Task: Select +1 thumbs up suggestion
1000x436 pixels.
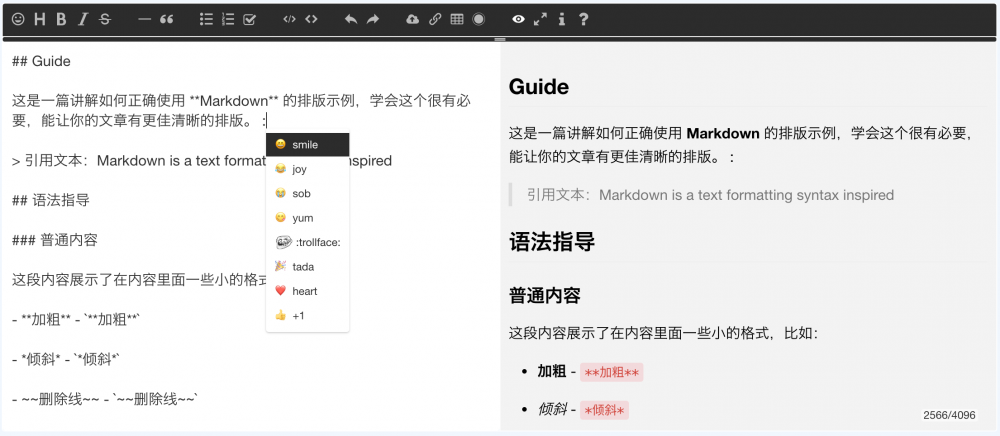Action: click(x=307, y=316)
